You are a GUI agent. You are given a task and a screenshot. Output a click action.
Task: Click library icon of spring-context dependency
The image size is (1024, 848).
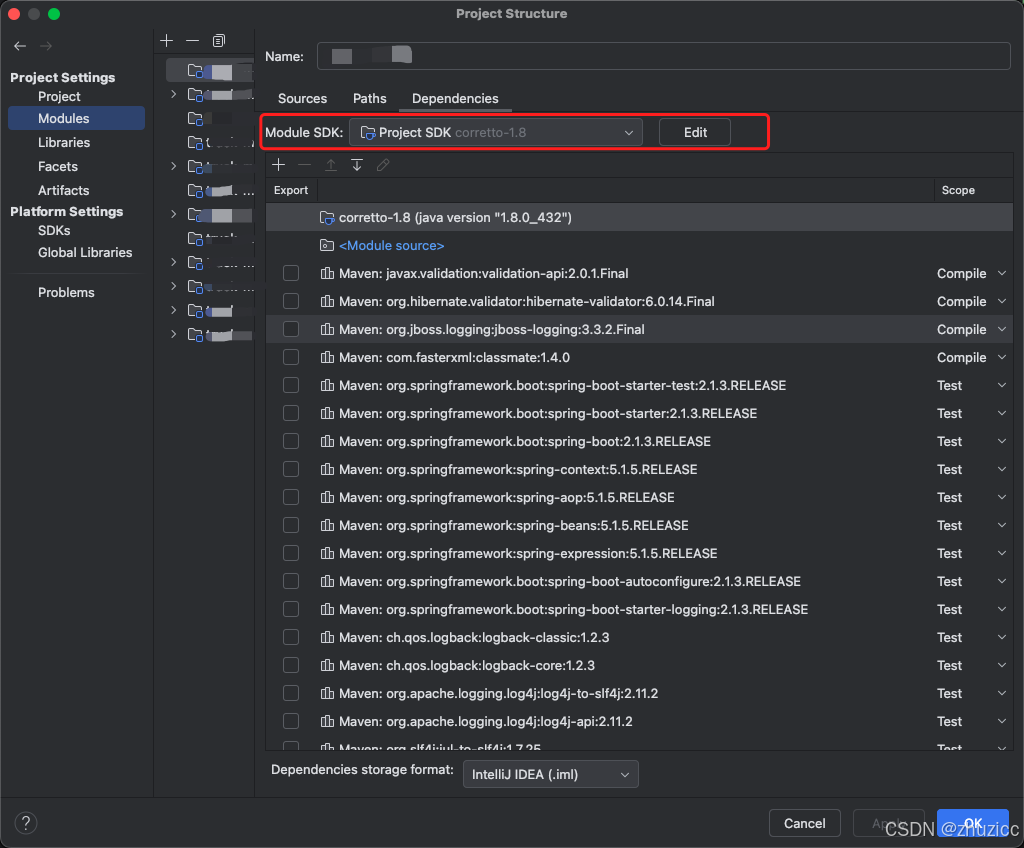327,469
